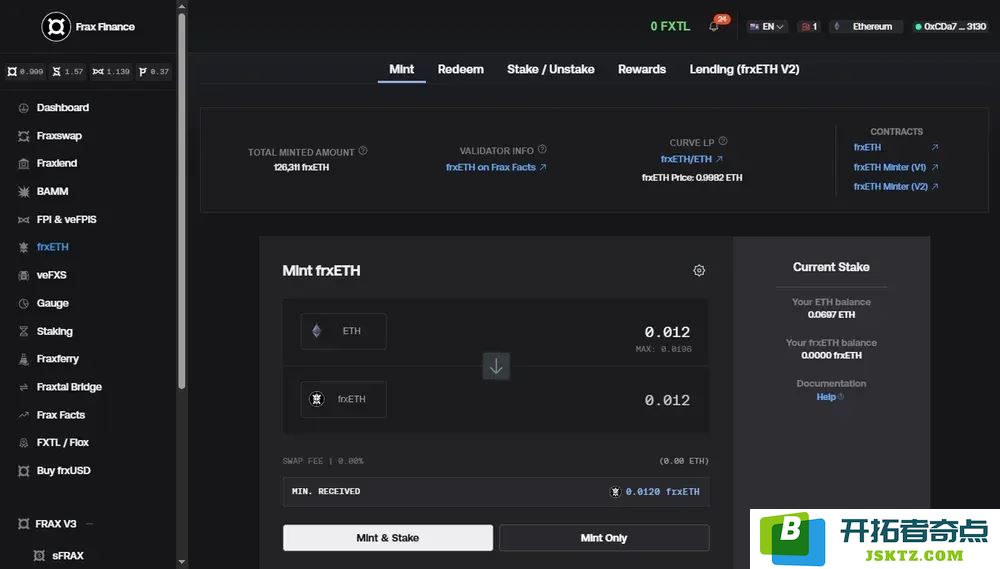Click the 0 FXTL balance indicator
The width and height of the screenshot is (1000, 569).
click(670, 26)
